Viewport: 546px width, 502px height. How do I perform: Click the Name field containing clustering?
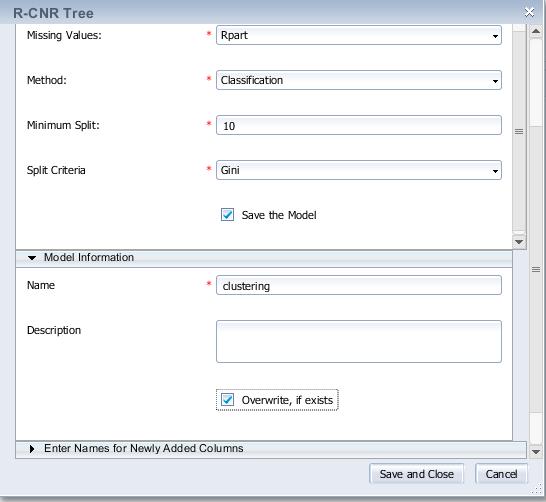point(359,285)
